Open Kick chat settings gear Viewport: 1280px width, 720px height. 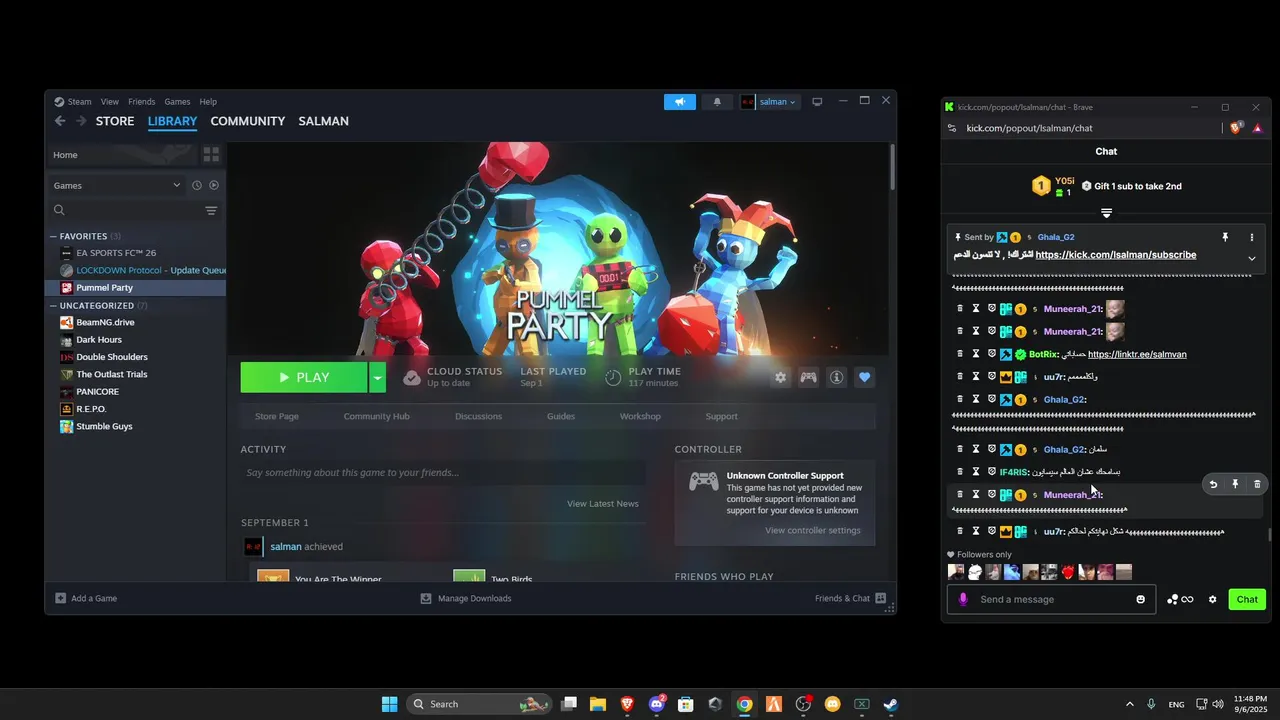point(1213,599)
